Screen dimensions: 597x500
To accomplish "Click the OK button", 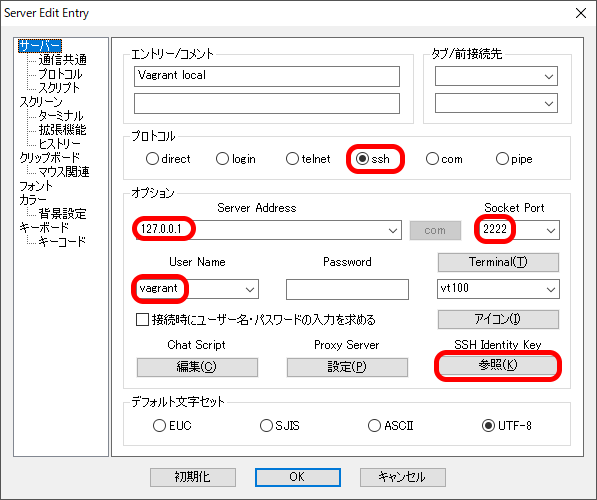I will (x=298, y=477).
